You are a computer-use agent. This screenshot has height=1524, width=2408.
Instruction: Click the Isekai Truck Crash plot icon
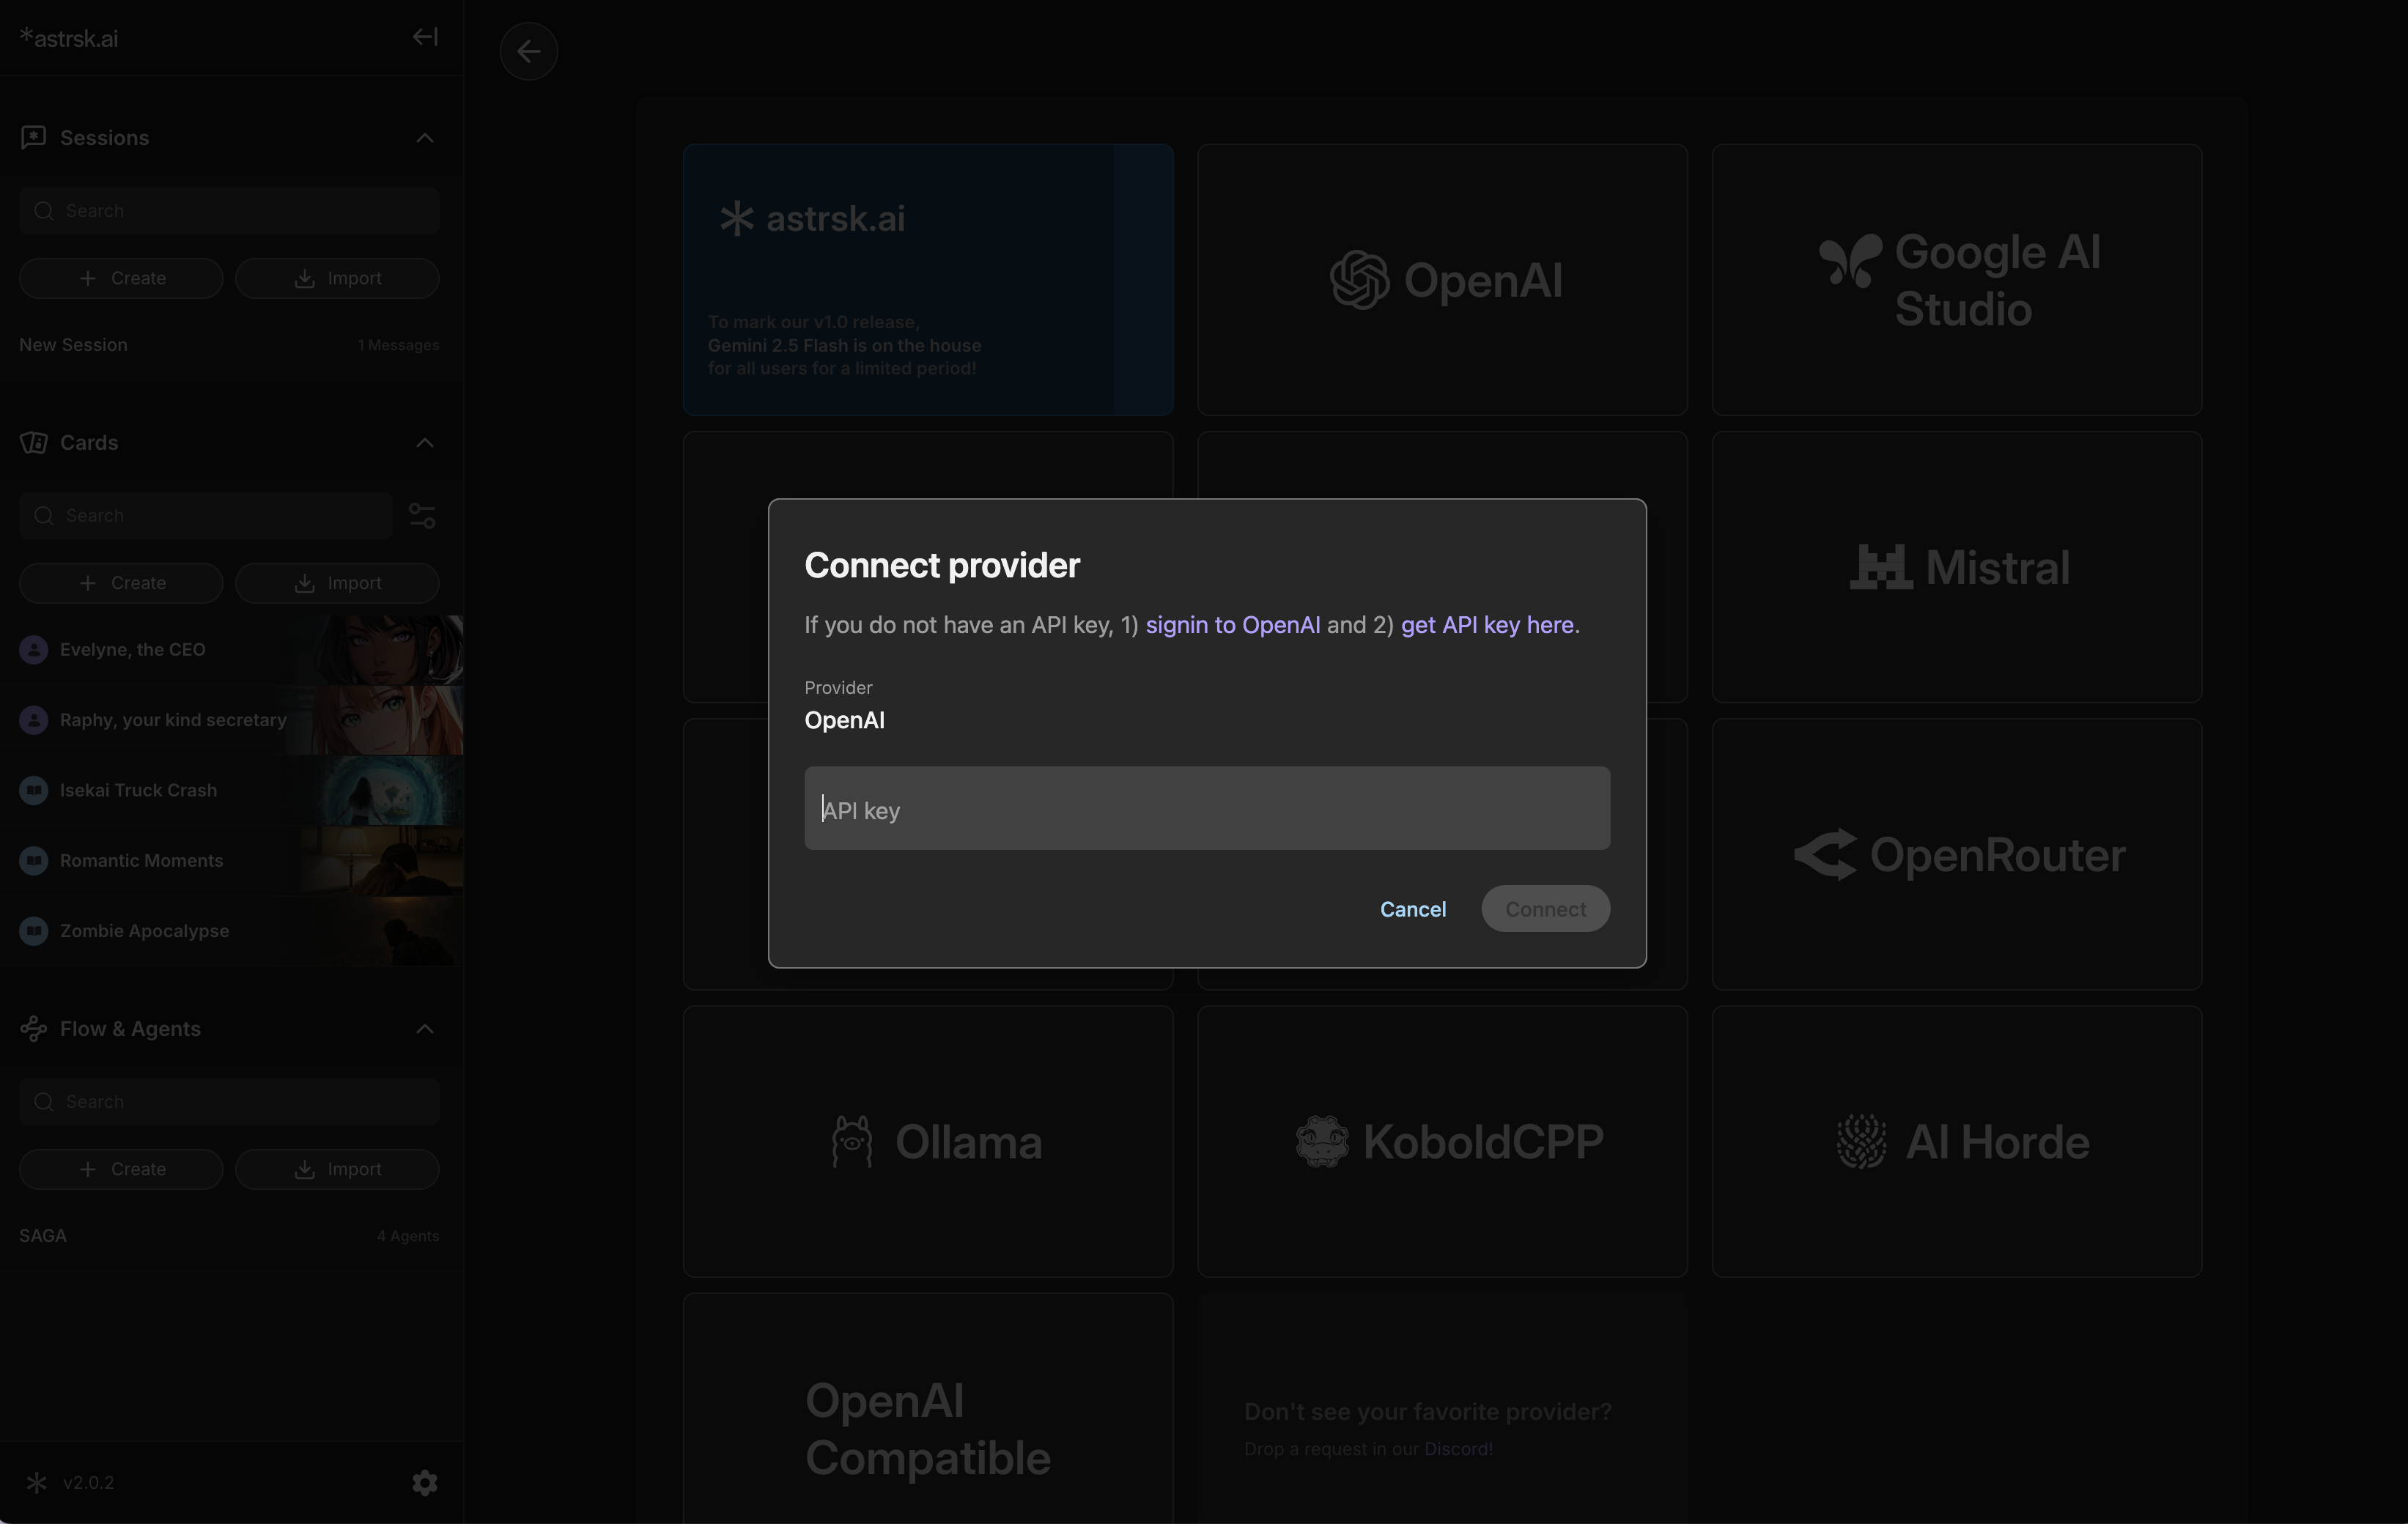[x=34, y=790]
